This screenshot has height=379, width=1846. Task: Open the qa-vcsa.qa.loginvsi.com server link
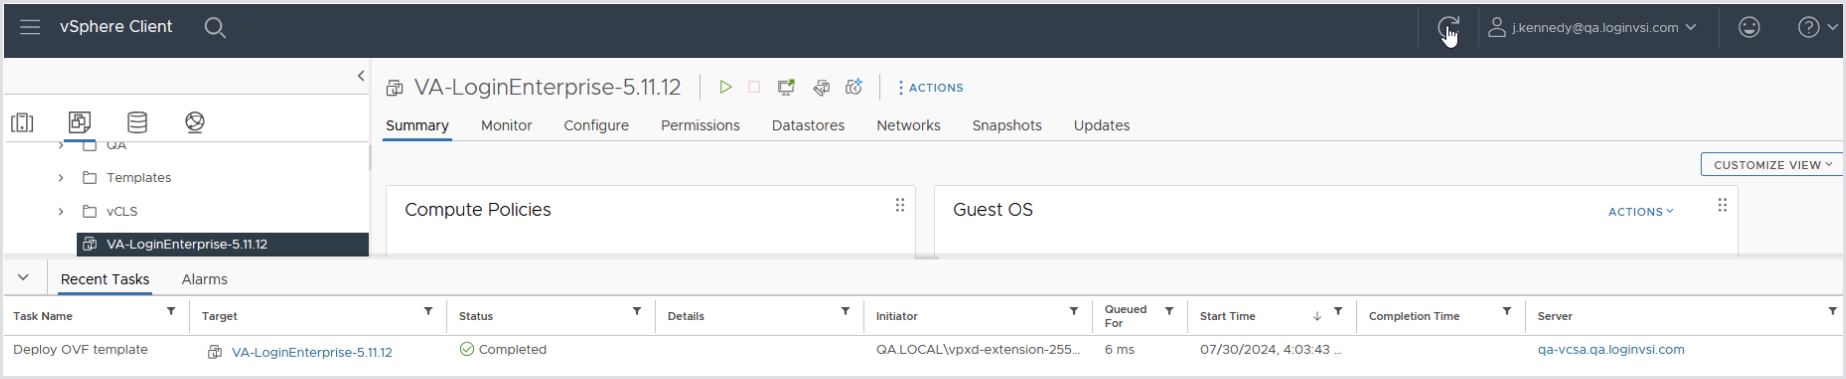(1611, 350)
